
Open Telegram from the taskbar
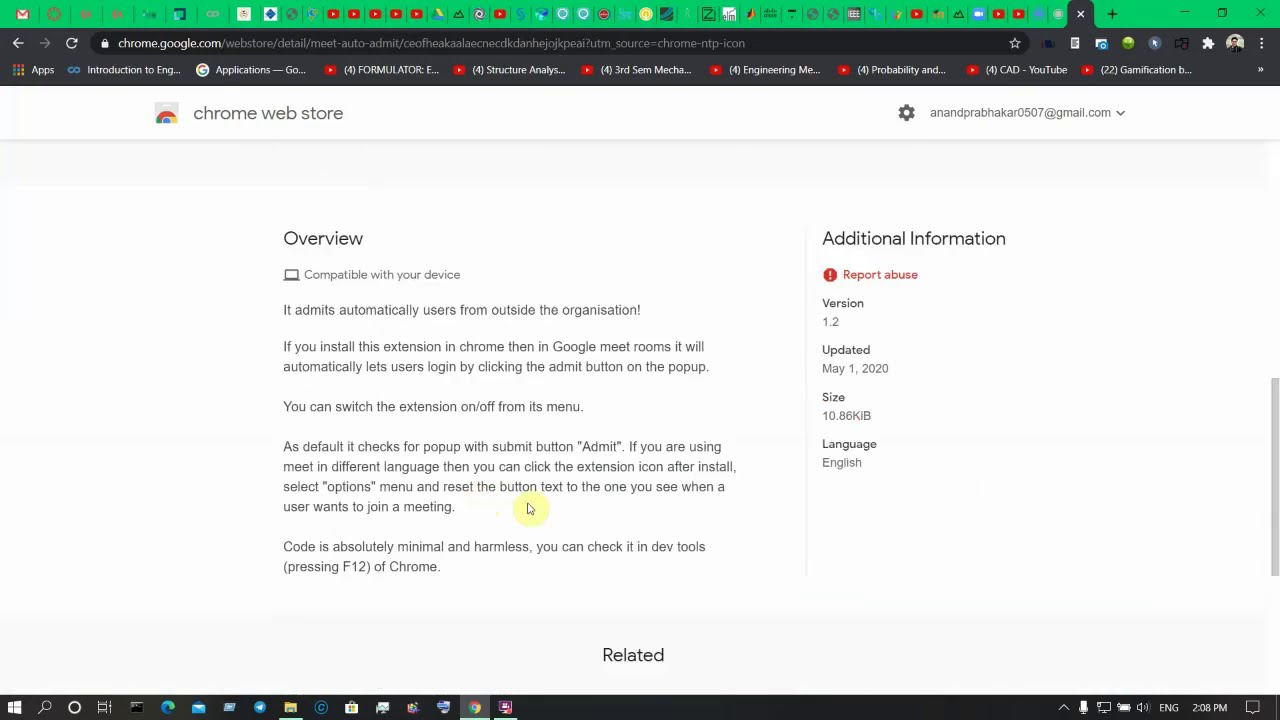tap(260, 707)
